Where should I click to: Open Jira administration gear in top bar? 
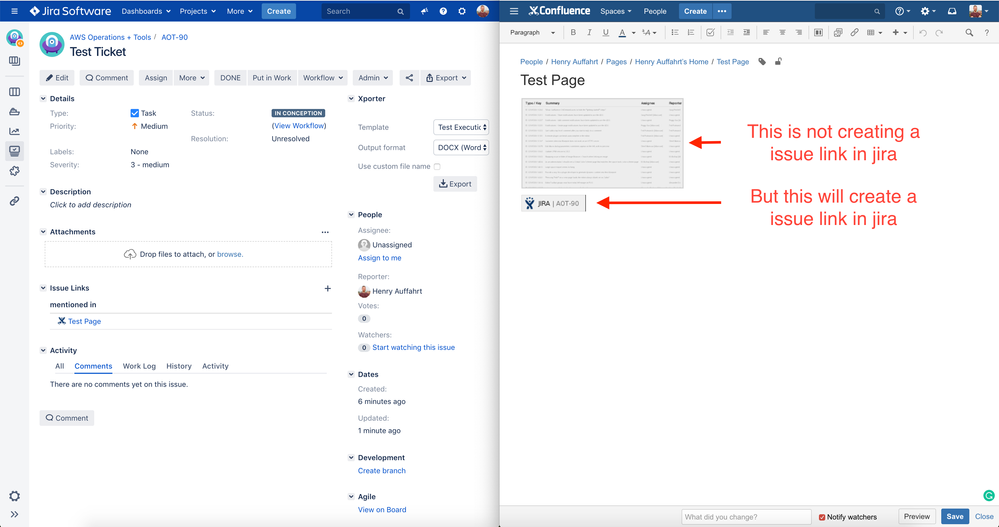(x=462, y=11)
